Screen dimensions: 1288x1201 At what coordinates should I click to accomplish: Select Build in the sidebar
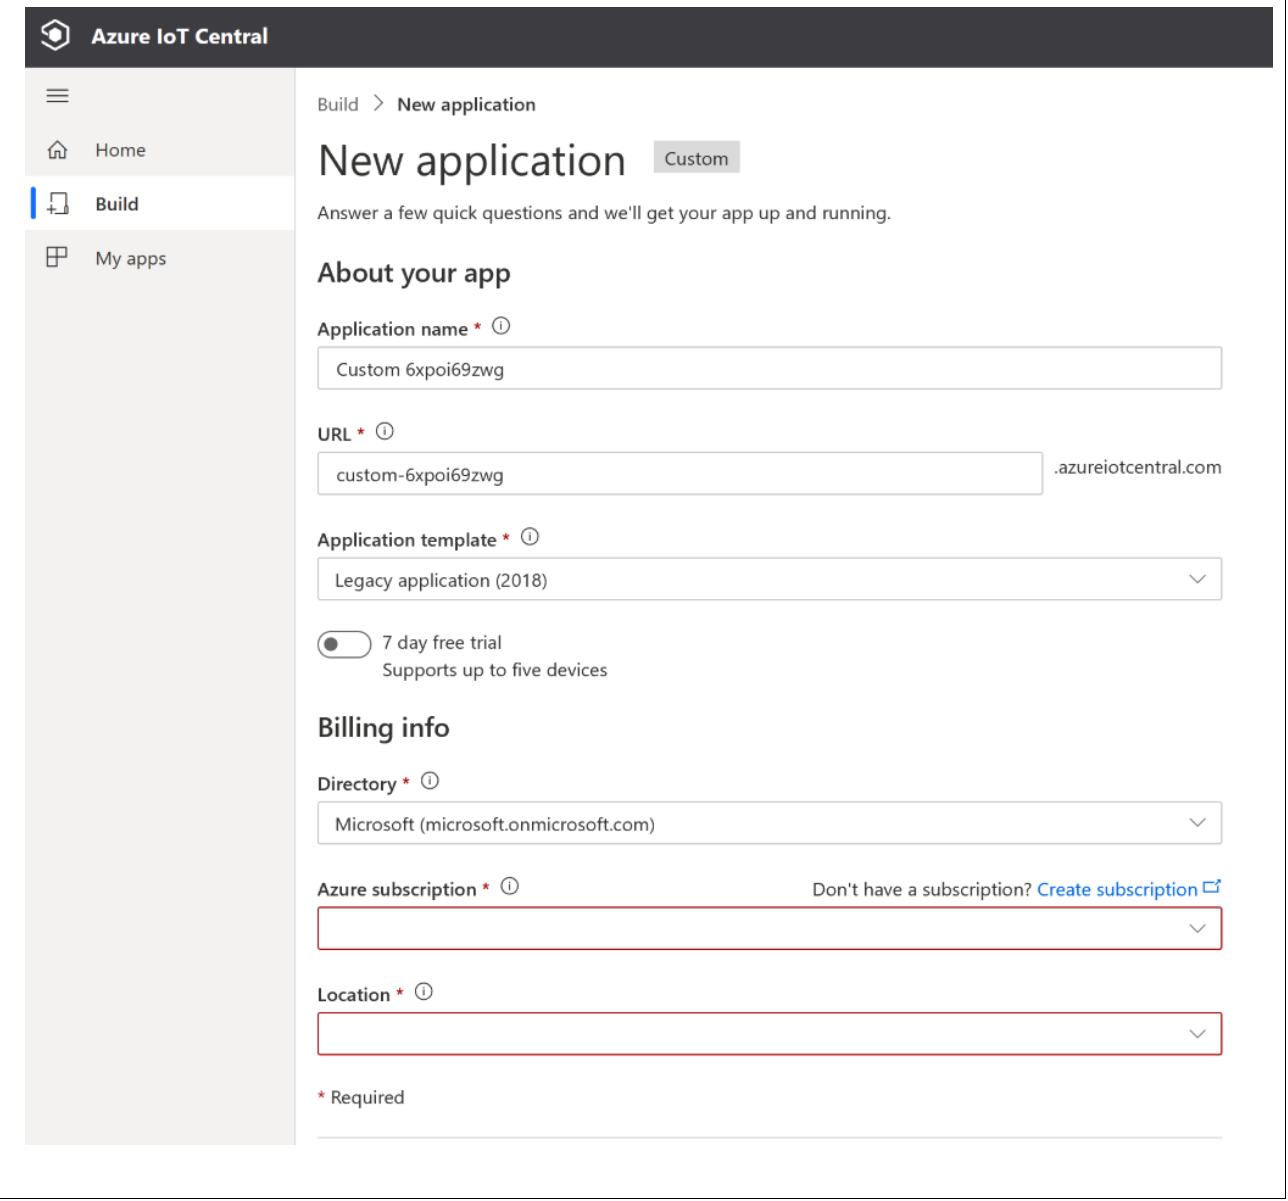(x=160, y=204)
